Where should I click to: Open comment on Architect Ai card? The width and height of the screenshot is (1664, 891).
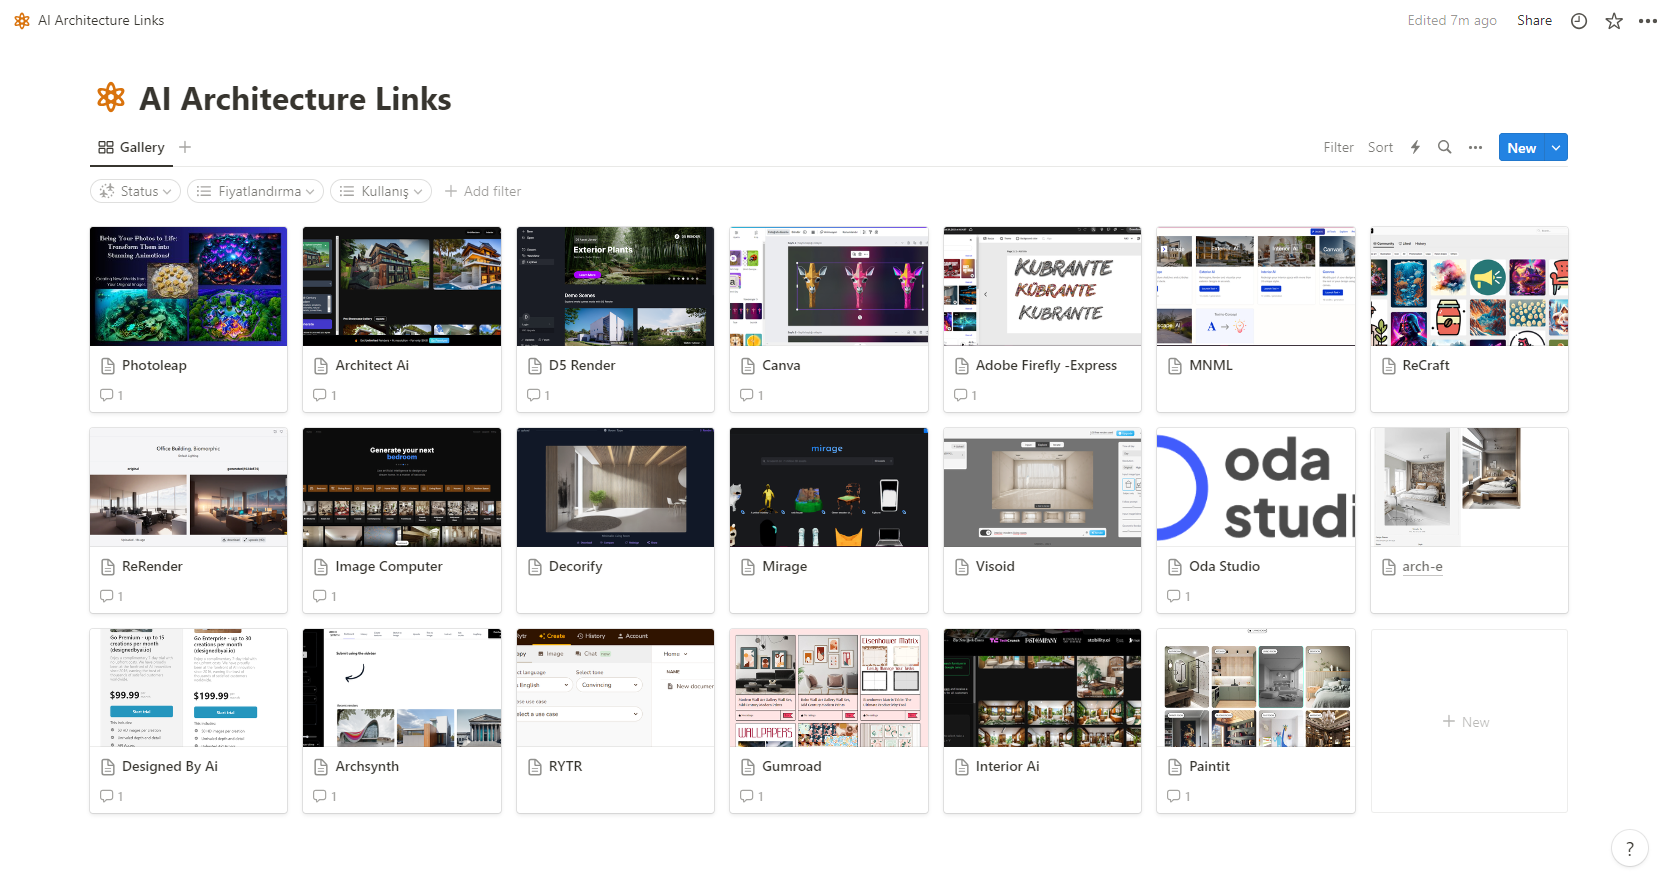coord(324,395)
